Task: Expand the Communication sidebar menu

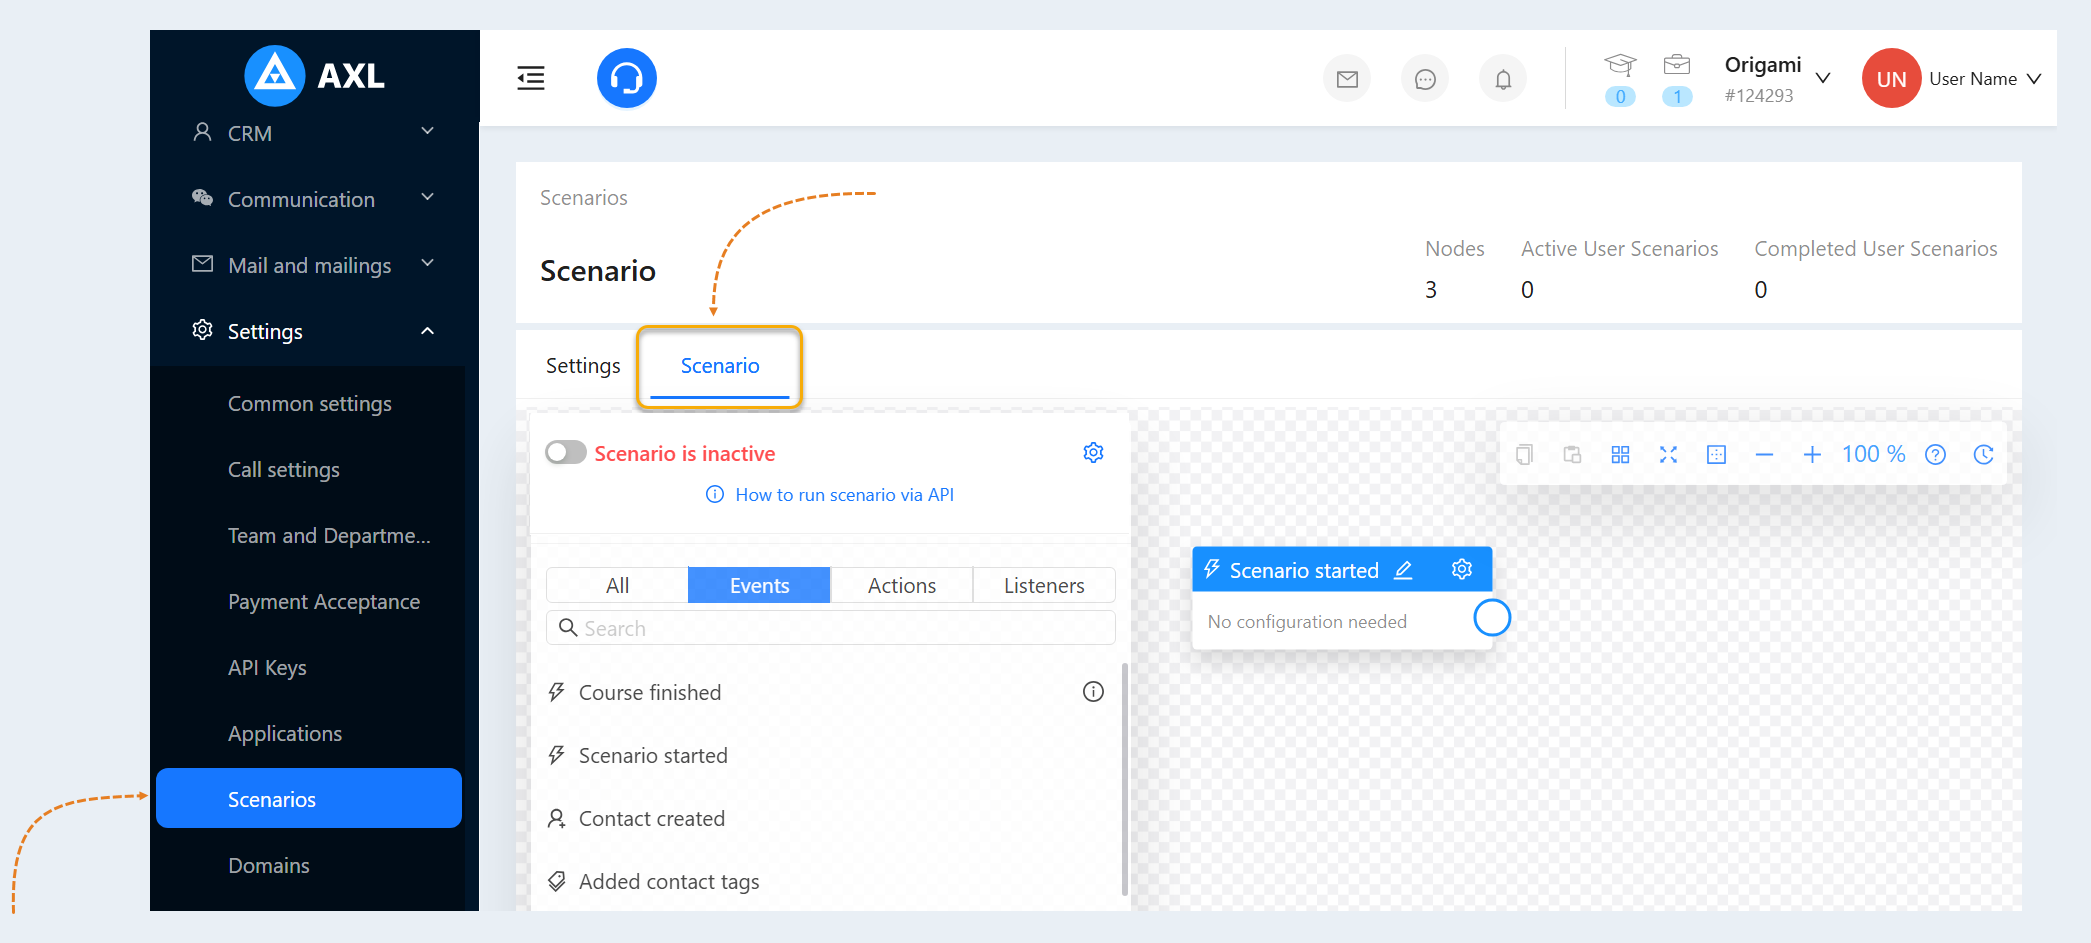Action: pos(315,199)
